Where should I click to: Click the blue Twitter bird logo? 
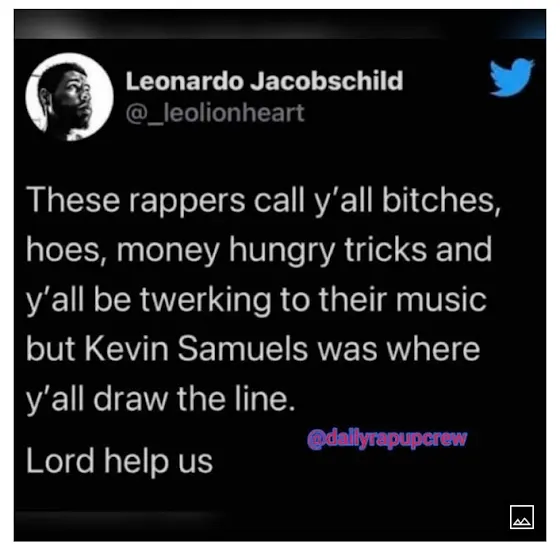point(511,78)
